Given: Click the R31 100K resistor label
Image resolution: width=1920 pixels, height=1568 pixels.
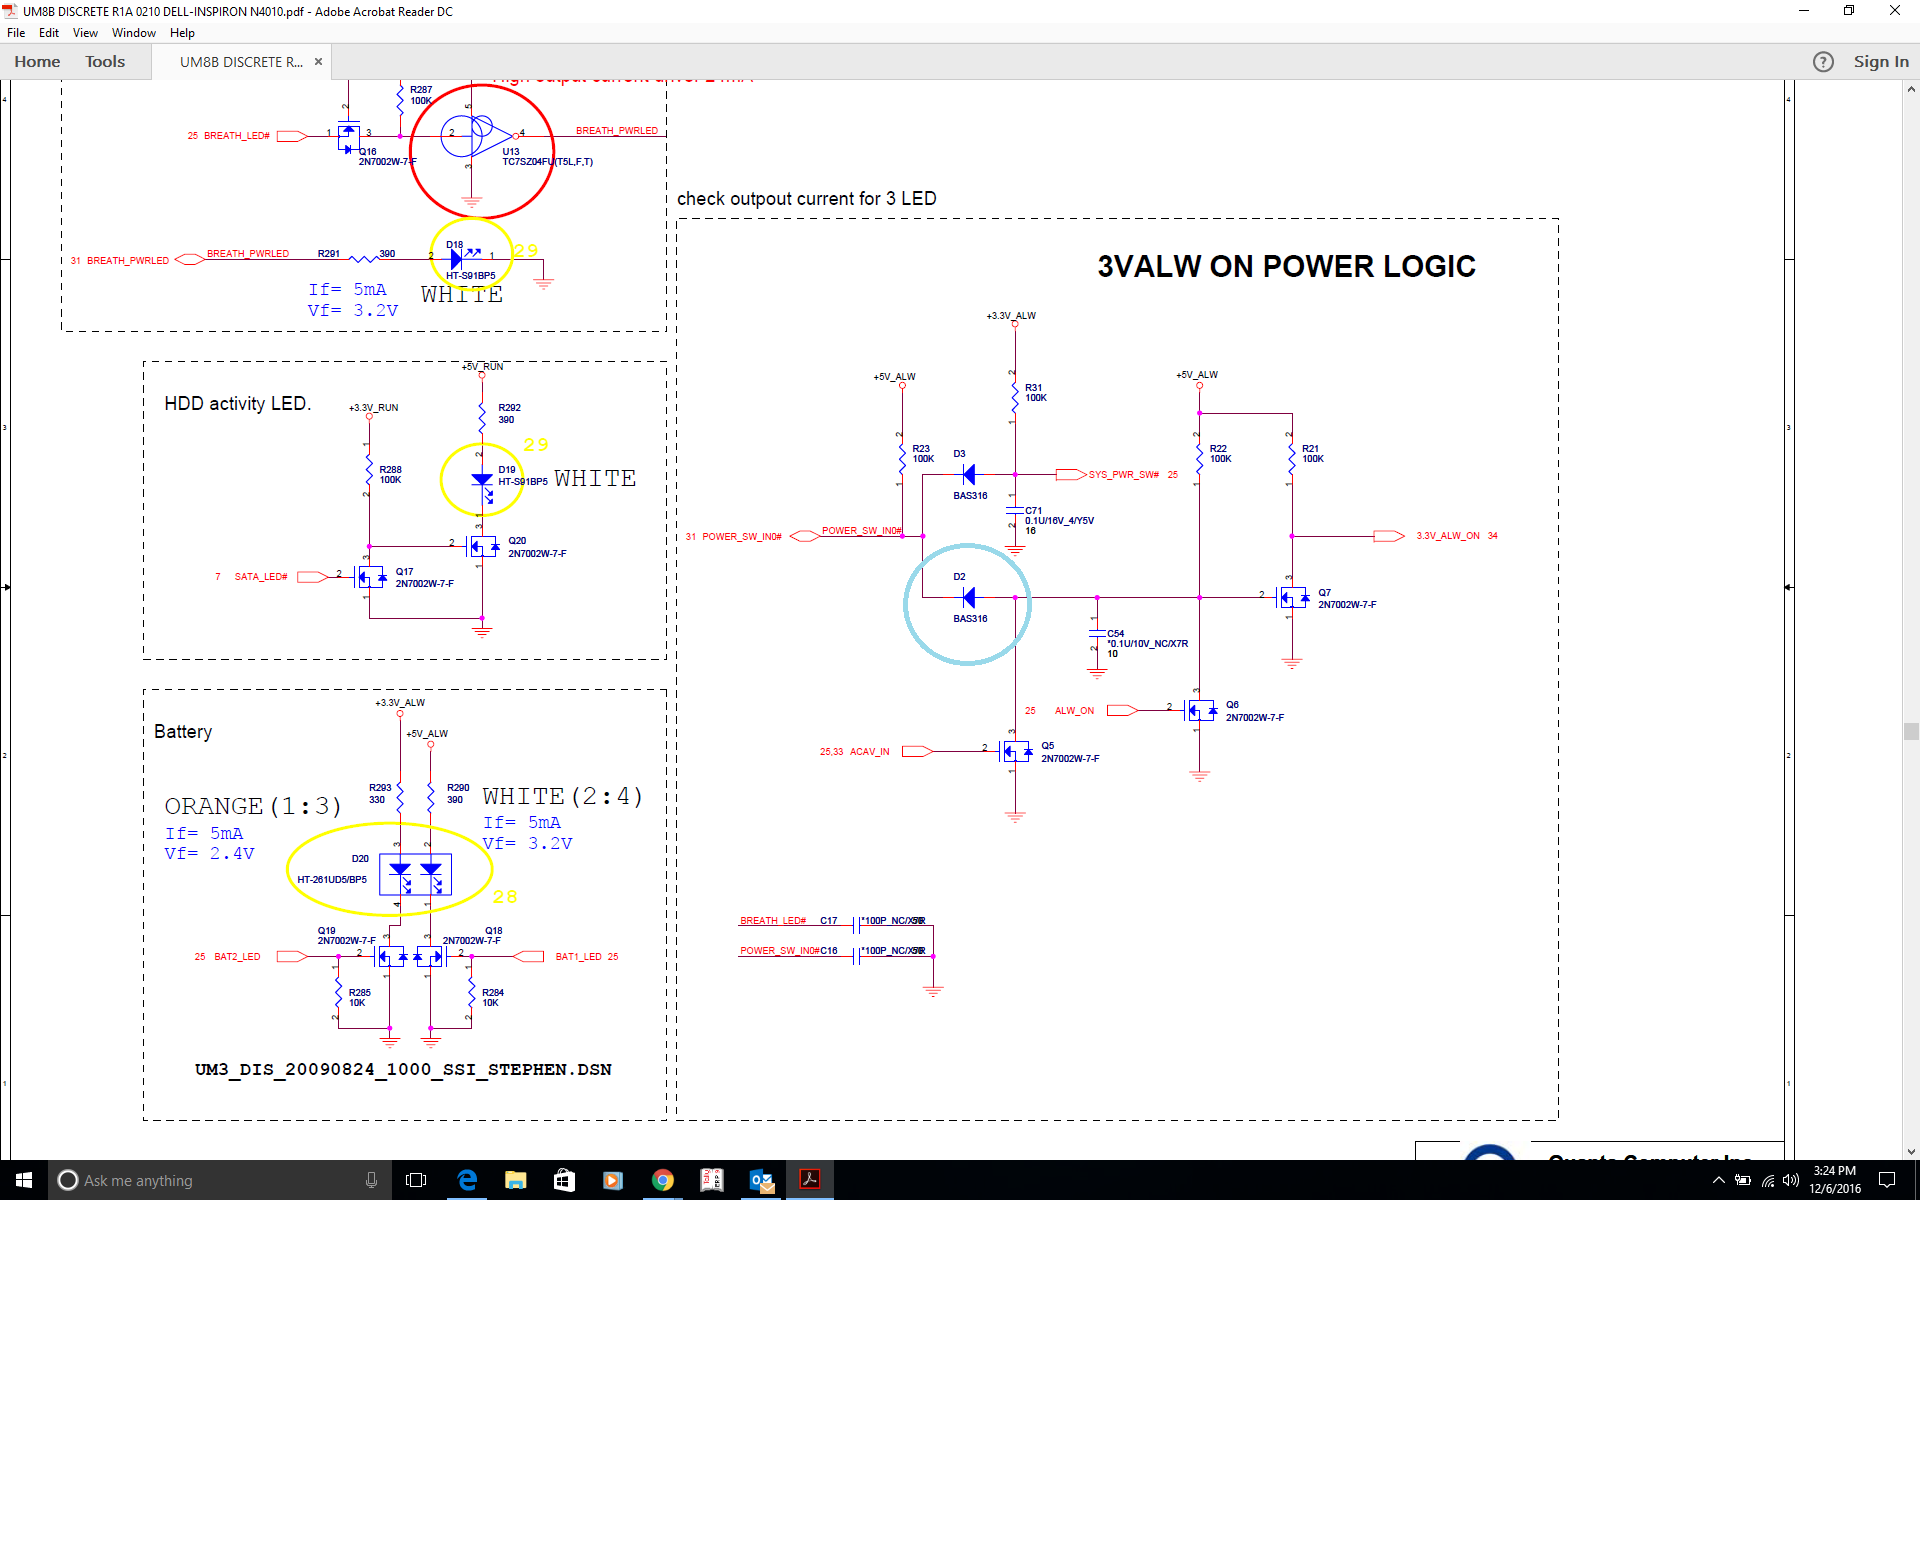Looking at the screenshot, I should coord(1035,393).
